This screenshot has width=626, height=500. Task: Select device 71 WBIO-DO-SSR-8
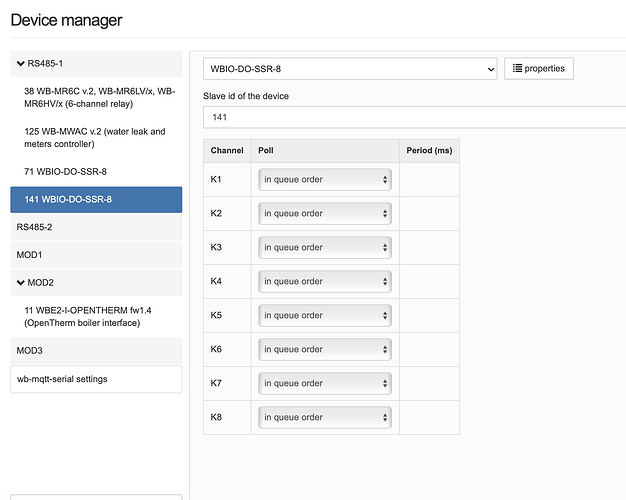(96, 172)
